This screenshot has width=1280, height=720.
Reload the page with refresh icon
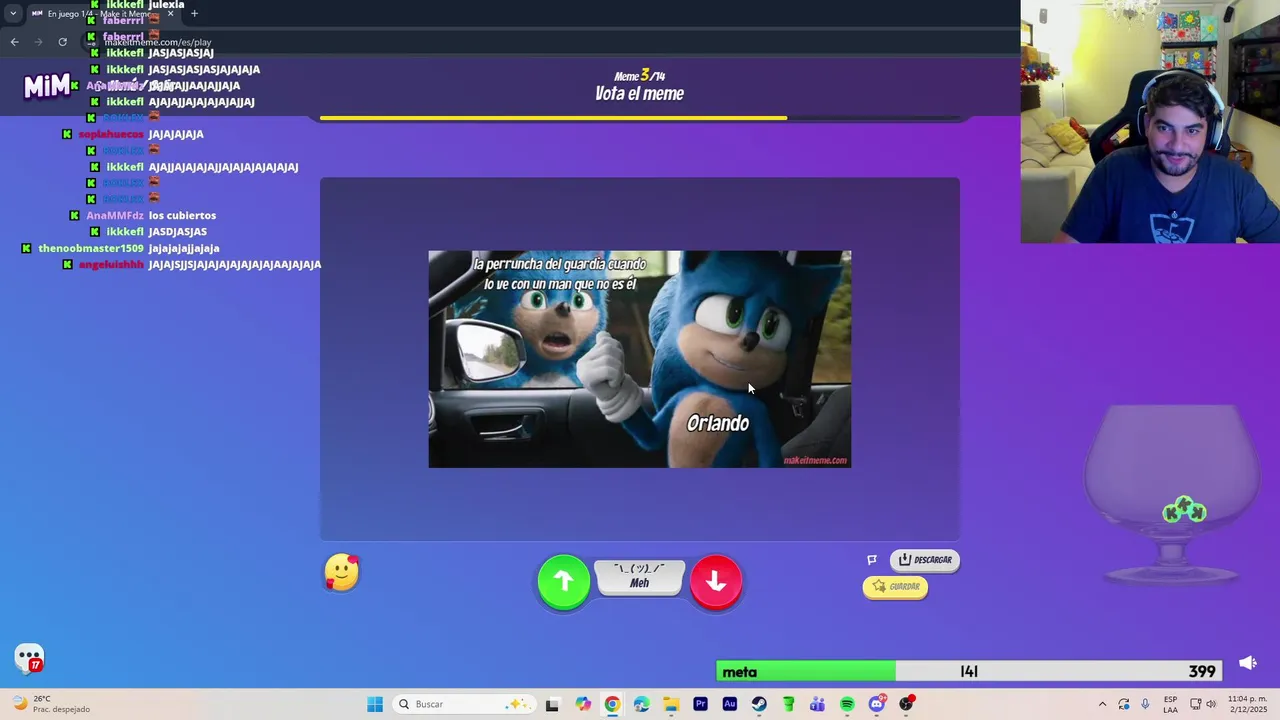click(x=62, y=42)
